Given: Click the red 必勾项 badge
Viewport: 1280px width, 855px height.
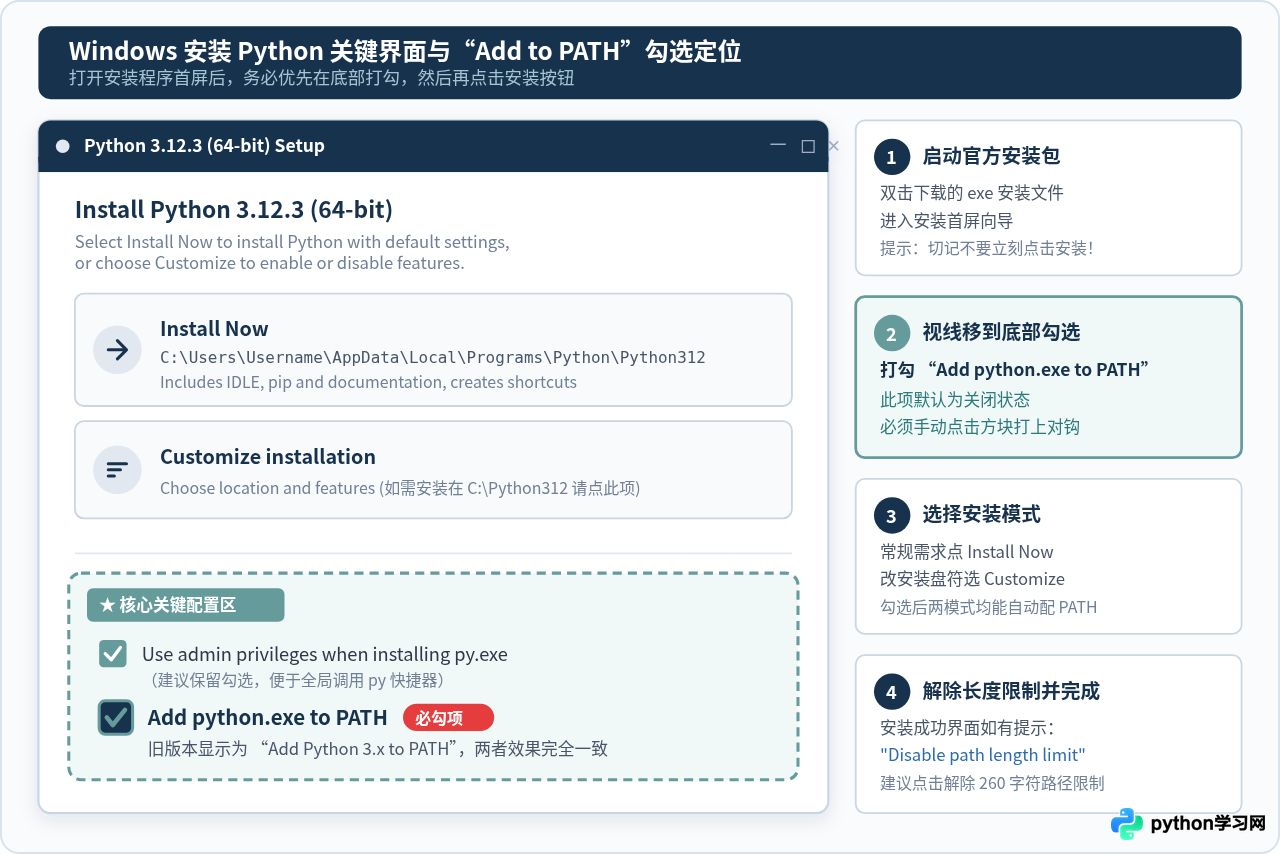Looking at the screenshot, I should point(448,718).
